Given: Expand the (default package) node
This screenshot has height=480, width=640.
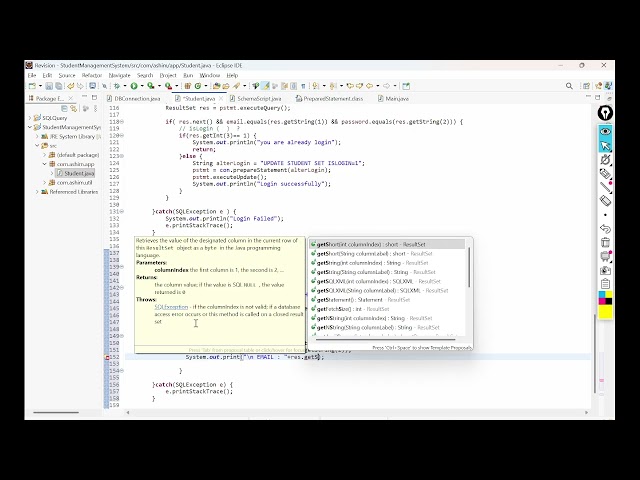Looking at the screenshot, I should click(x=44, y=155).
